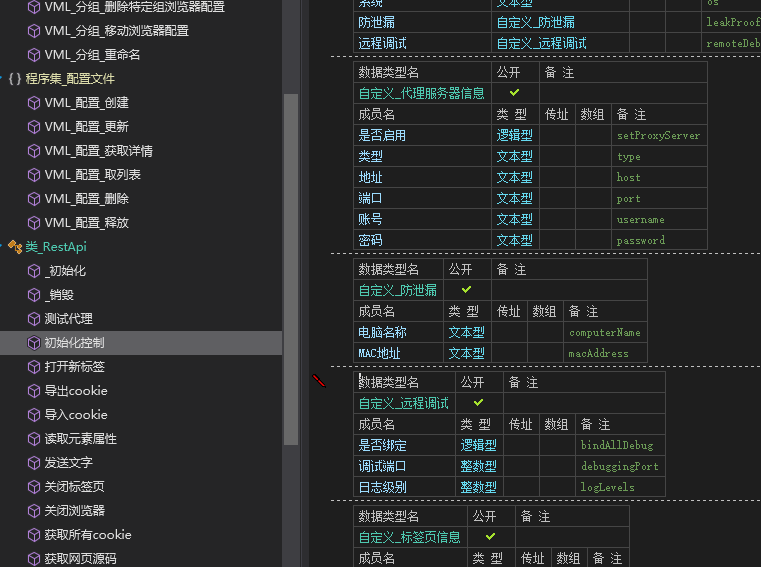
Task: Click cube icon beside VML_分组_重命名
Action: pyautogui.click(x=33, y=55)
